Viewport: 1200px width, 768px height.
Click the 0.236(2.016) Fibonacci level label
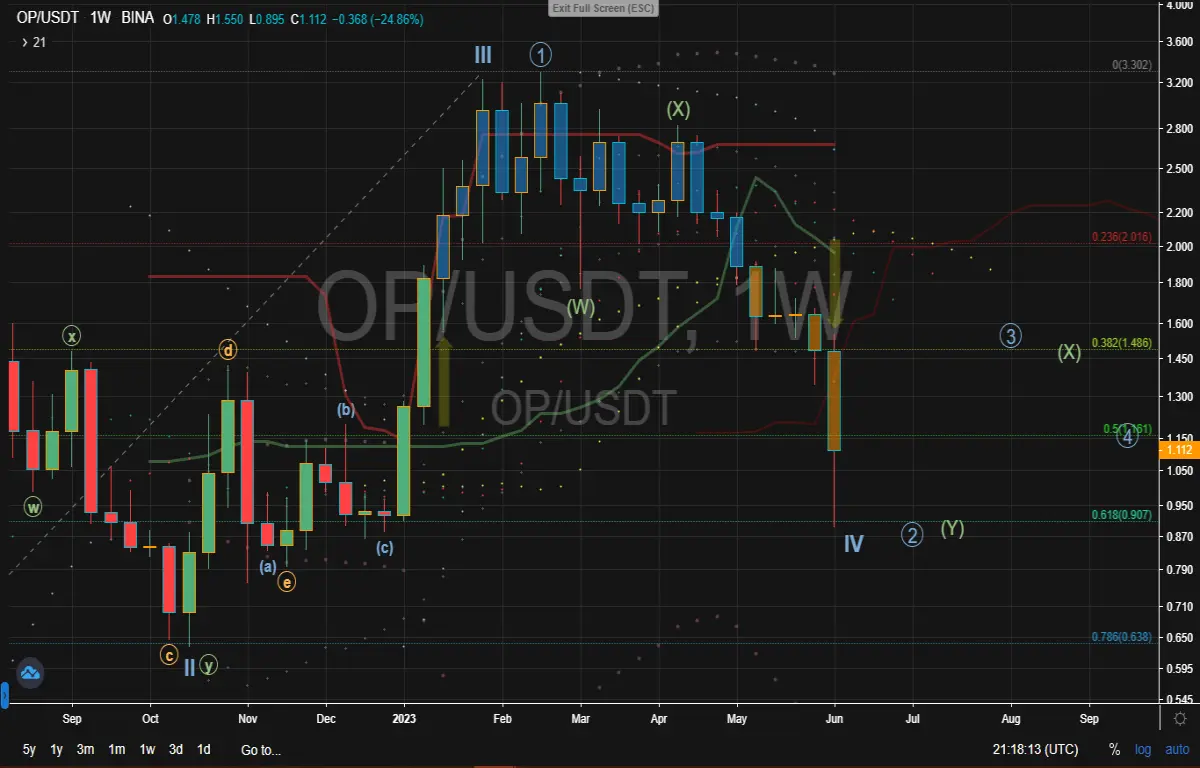(x=1122, y=238)
